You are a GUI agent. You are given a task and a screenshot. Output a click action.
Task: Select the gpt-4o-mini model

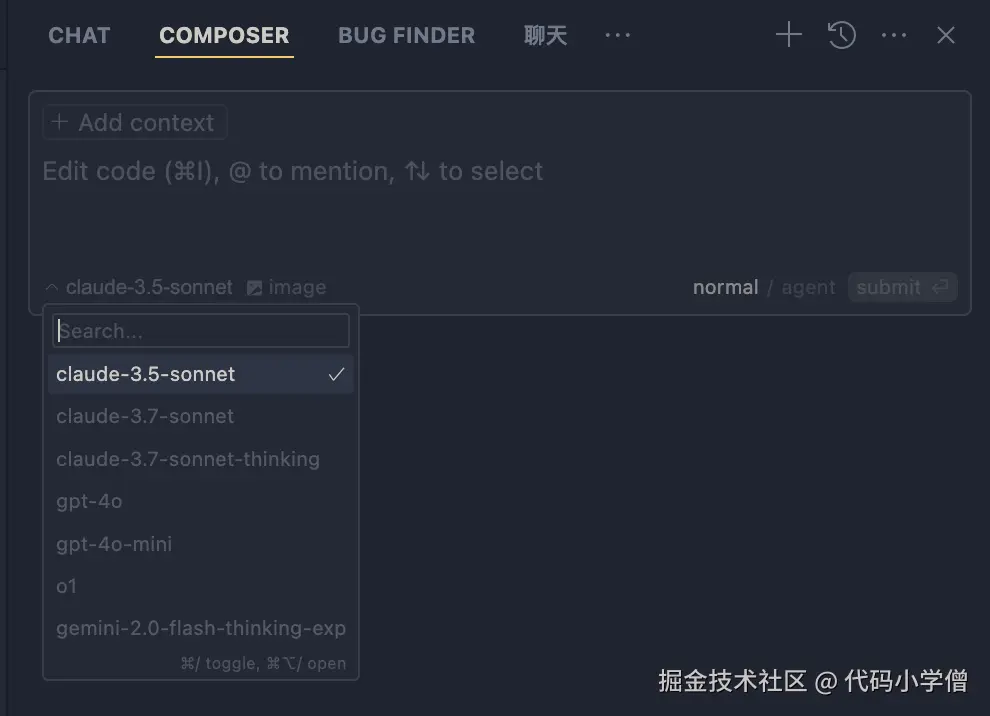[x=114, y=544]
